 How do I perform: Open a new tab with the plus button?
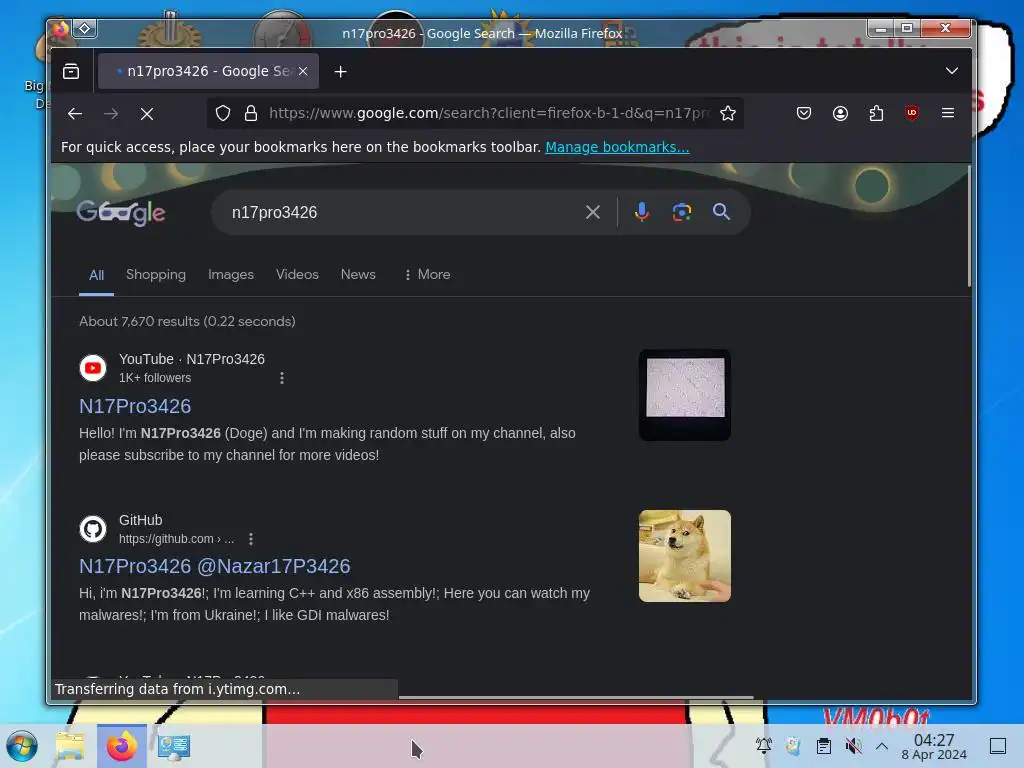click(x=340, y=72)
